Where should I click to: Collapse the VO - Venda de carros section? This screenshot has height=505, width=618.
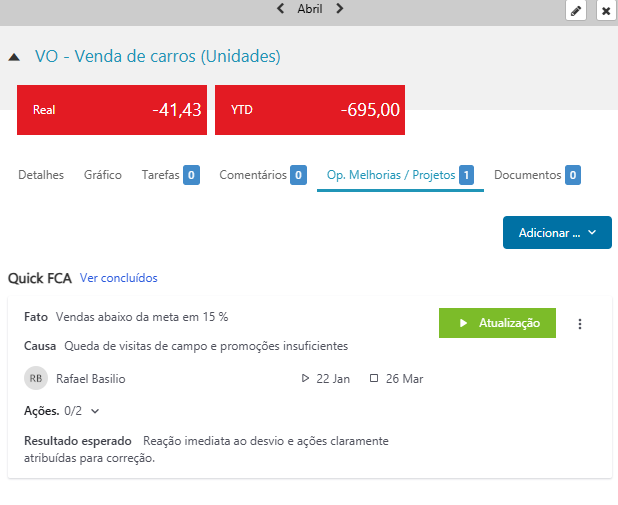click(14, 57)
